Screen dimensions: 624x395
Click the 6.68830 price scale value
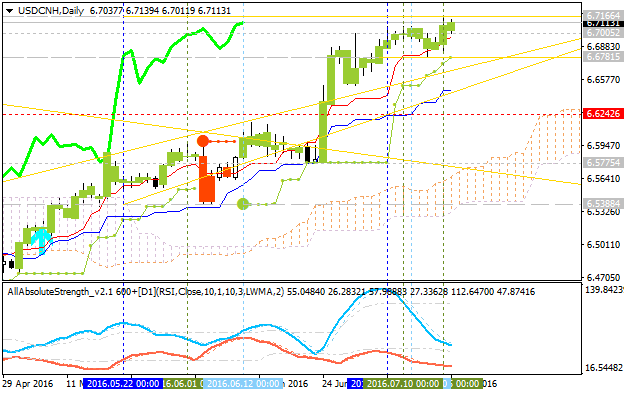603,47
